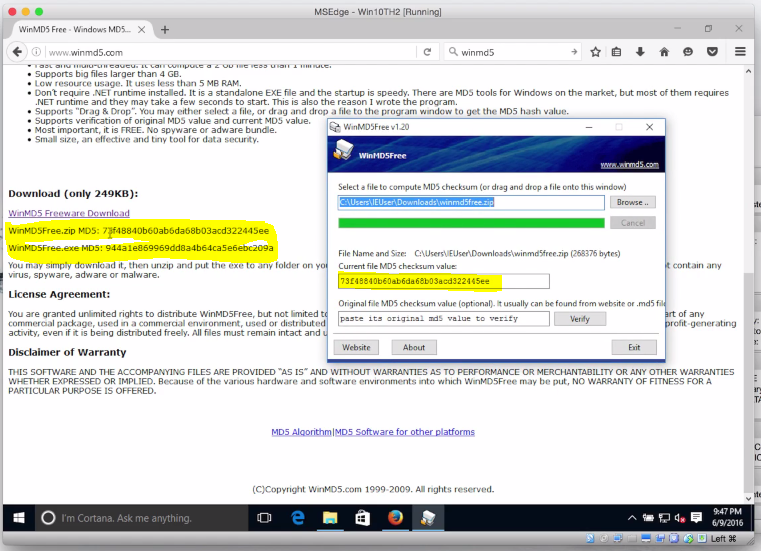Go to Firefox home page icon
761x551 pixels.
click(x=664, y=52)
